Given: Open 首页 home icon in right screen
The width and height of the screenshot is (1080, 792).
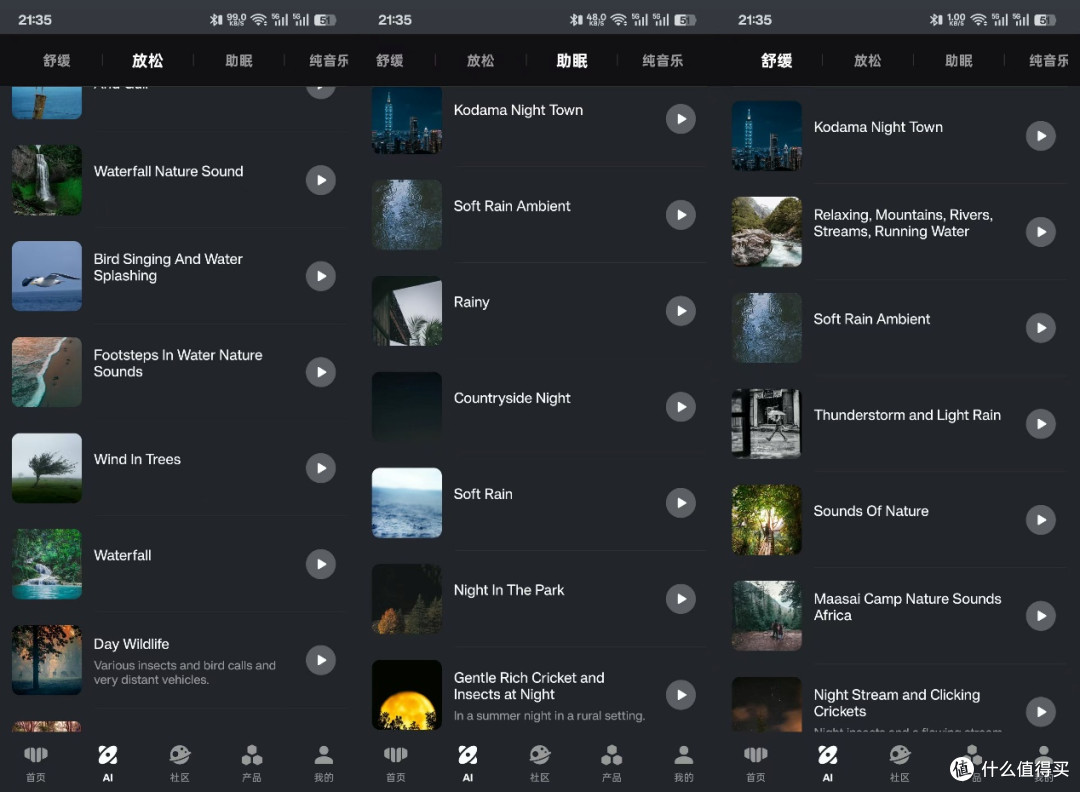Looking at the screenshot, I should 756,763.
